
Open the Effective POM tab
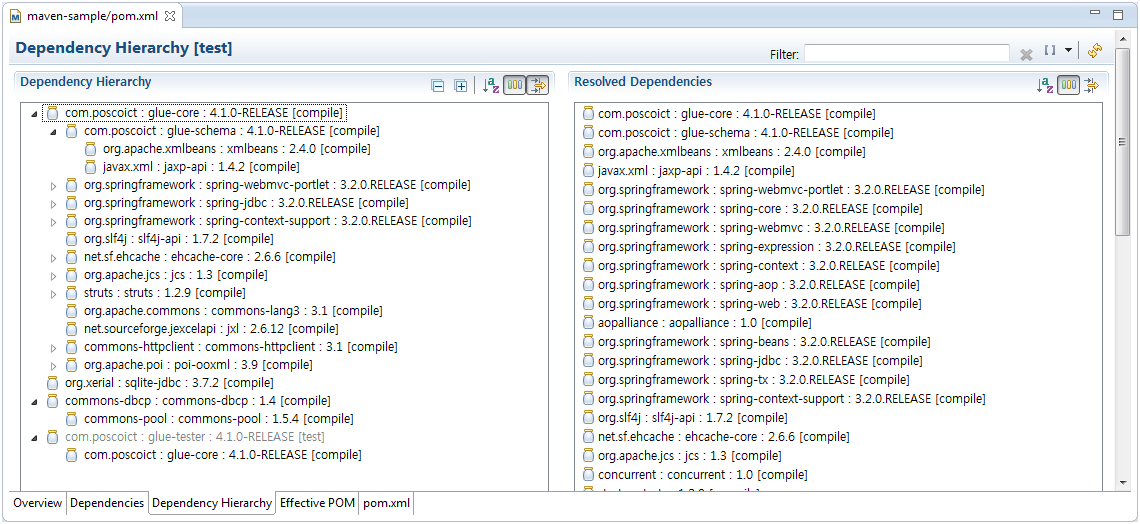tap(318, 503)
